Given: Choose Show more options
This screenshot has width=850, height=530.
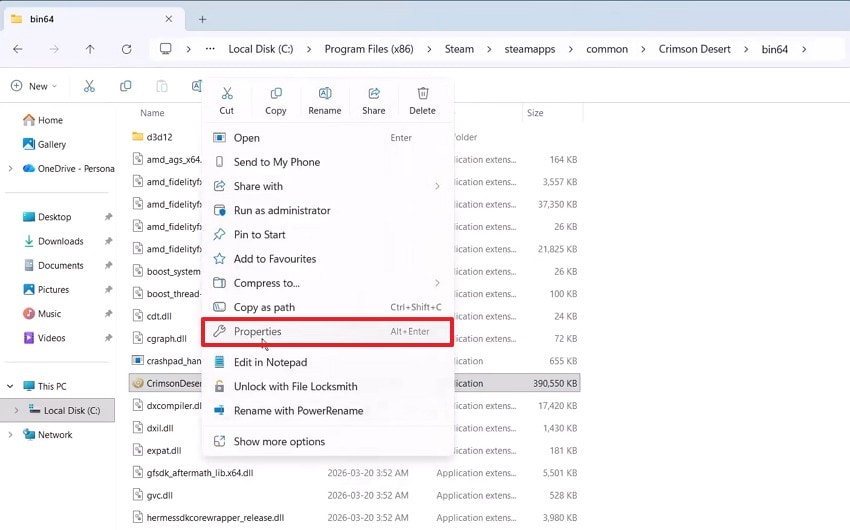Looking at the screenshot, I should coord(327,442).
